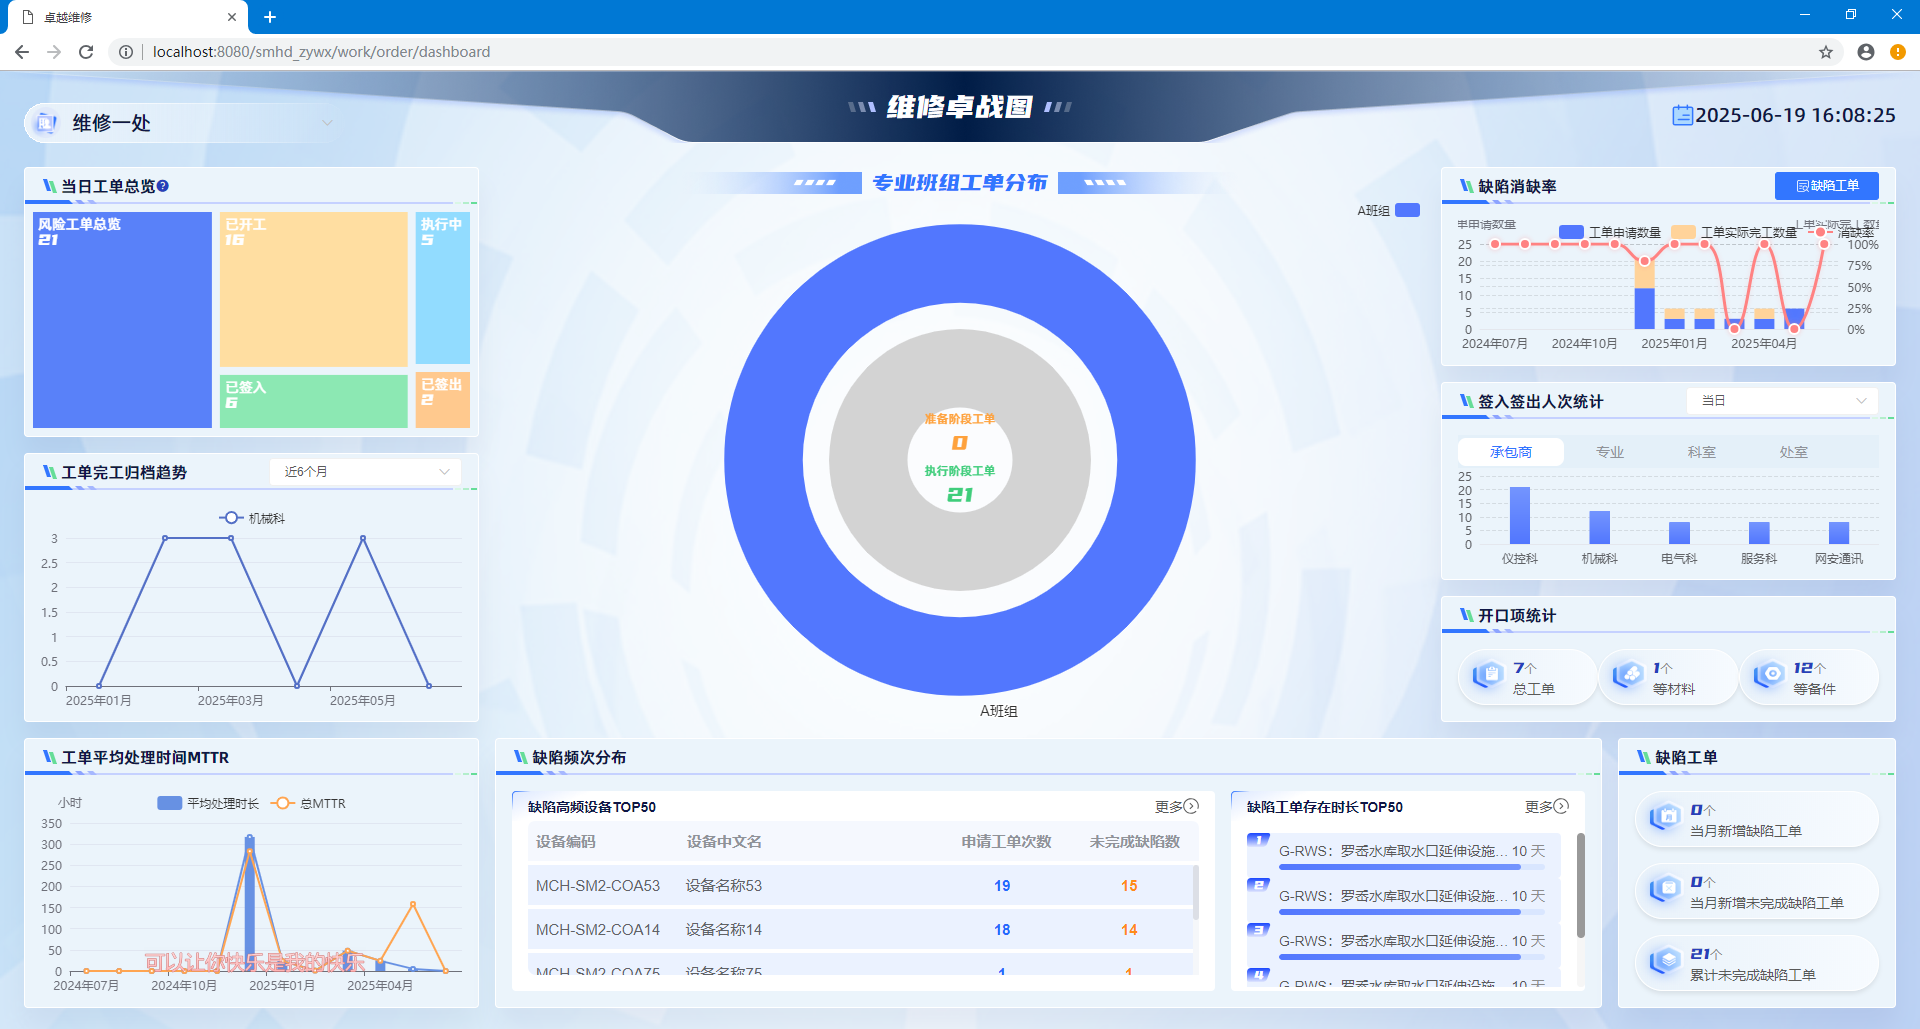Click the 等备件 icon in 开口项统计
Image resolution: width=1920 pixels, height=1029 pixels.
[1768, 676]
